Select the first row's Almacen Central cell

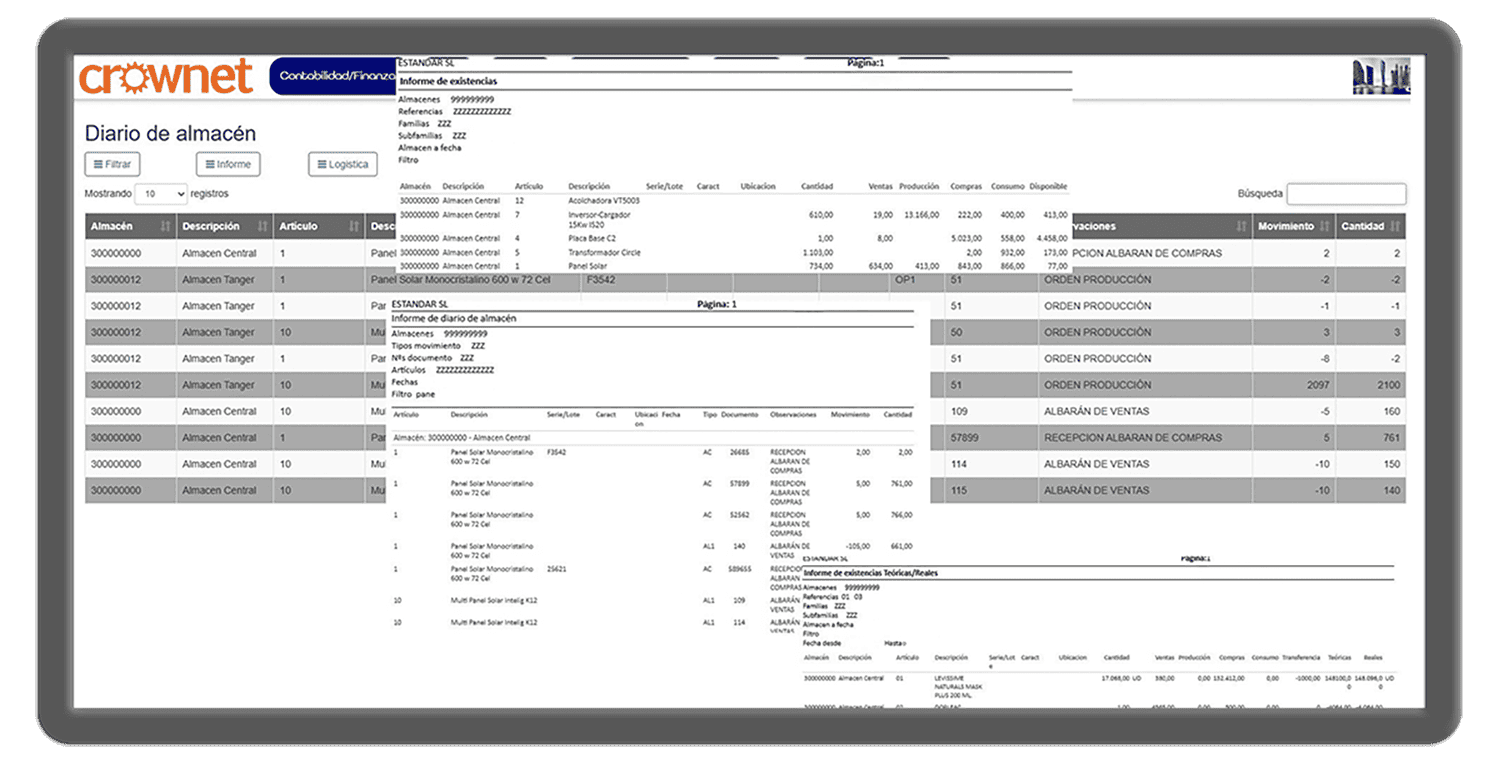pos(219,253)
